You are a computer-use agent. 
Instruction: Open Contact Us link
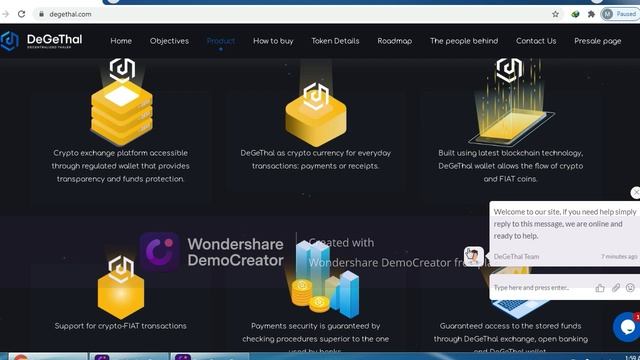(x=536, y=41)
